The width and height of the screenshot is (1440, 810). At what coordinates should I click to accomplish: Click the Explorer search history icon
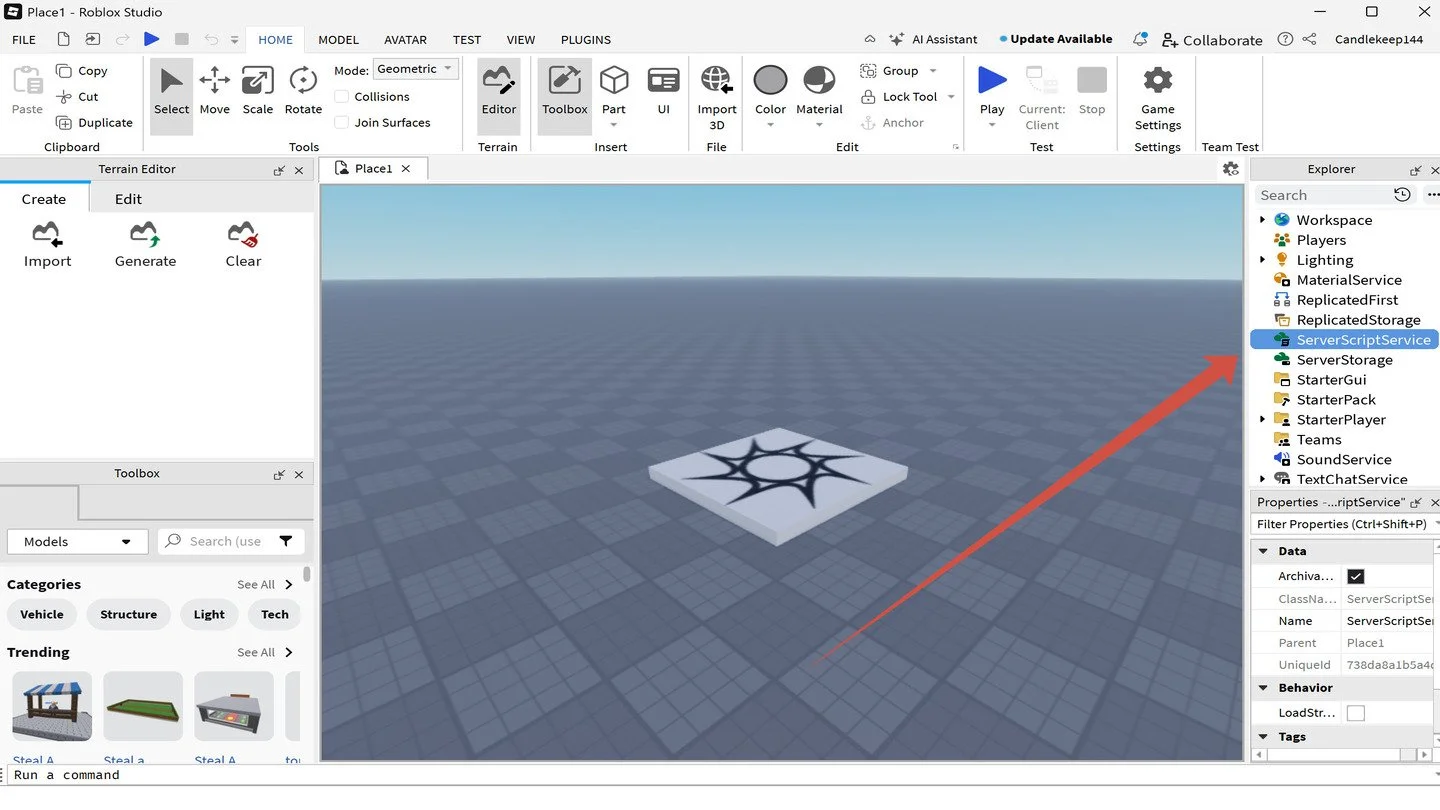coord(1402,195)
